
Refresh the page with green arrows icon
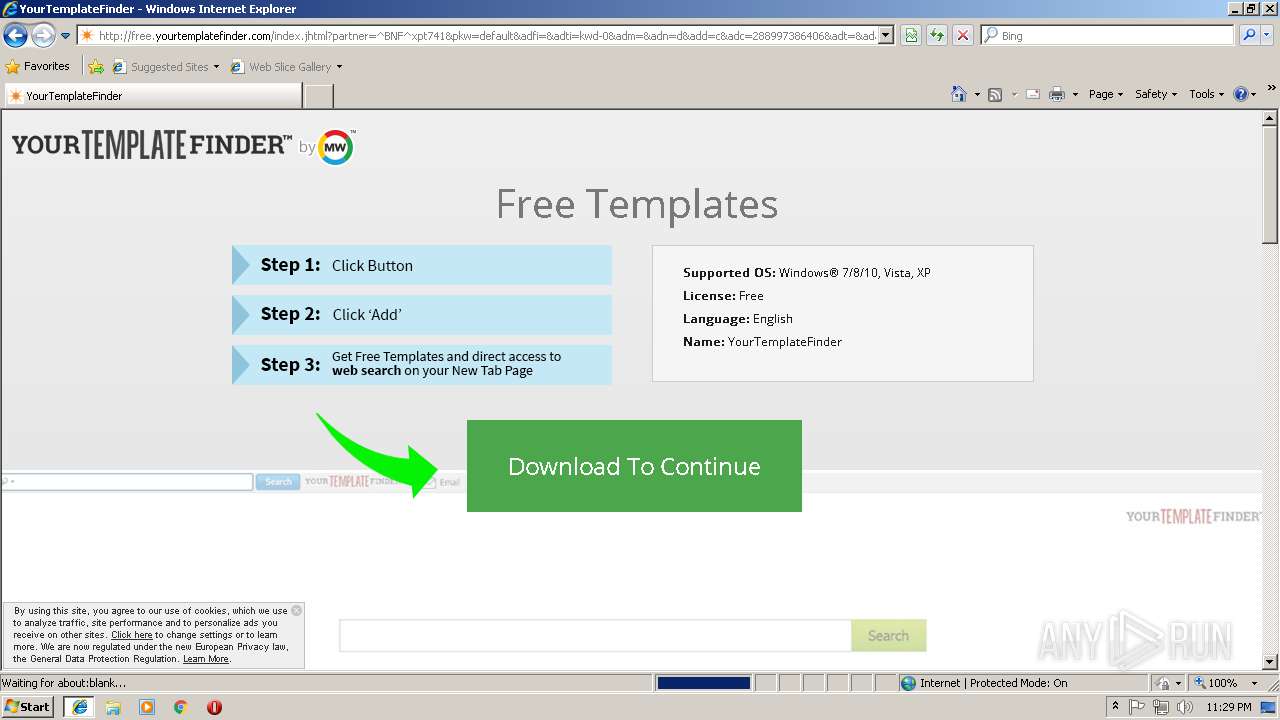tap(937, 36)
